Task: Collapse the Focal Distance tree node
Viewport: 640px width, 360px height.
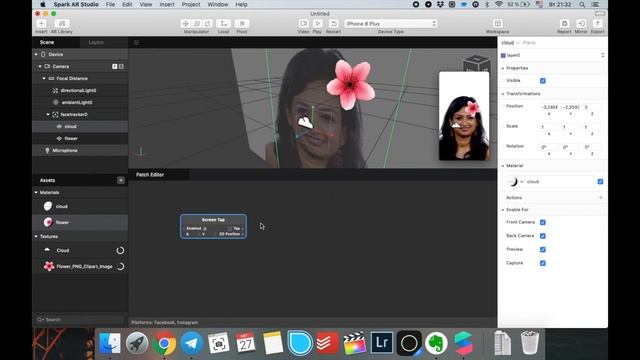Action: pyautogui.click(x=44, y=78)
